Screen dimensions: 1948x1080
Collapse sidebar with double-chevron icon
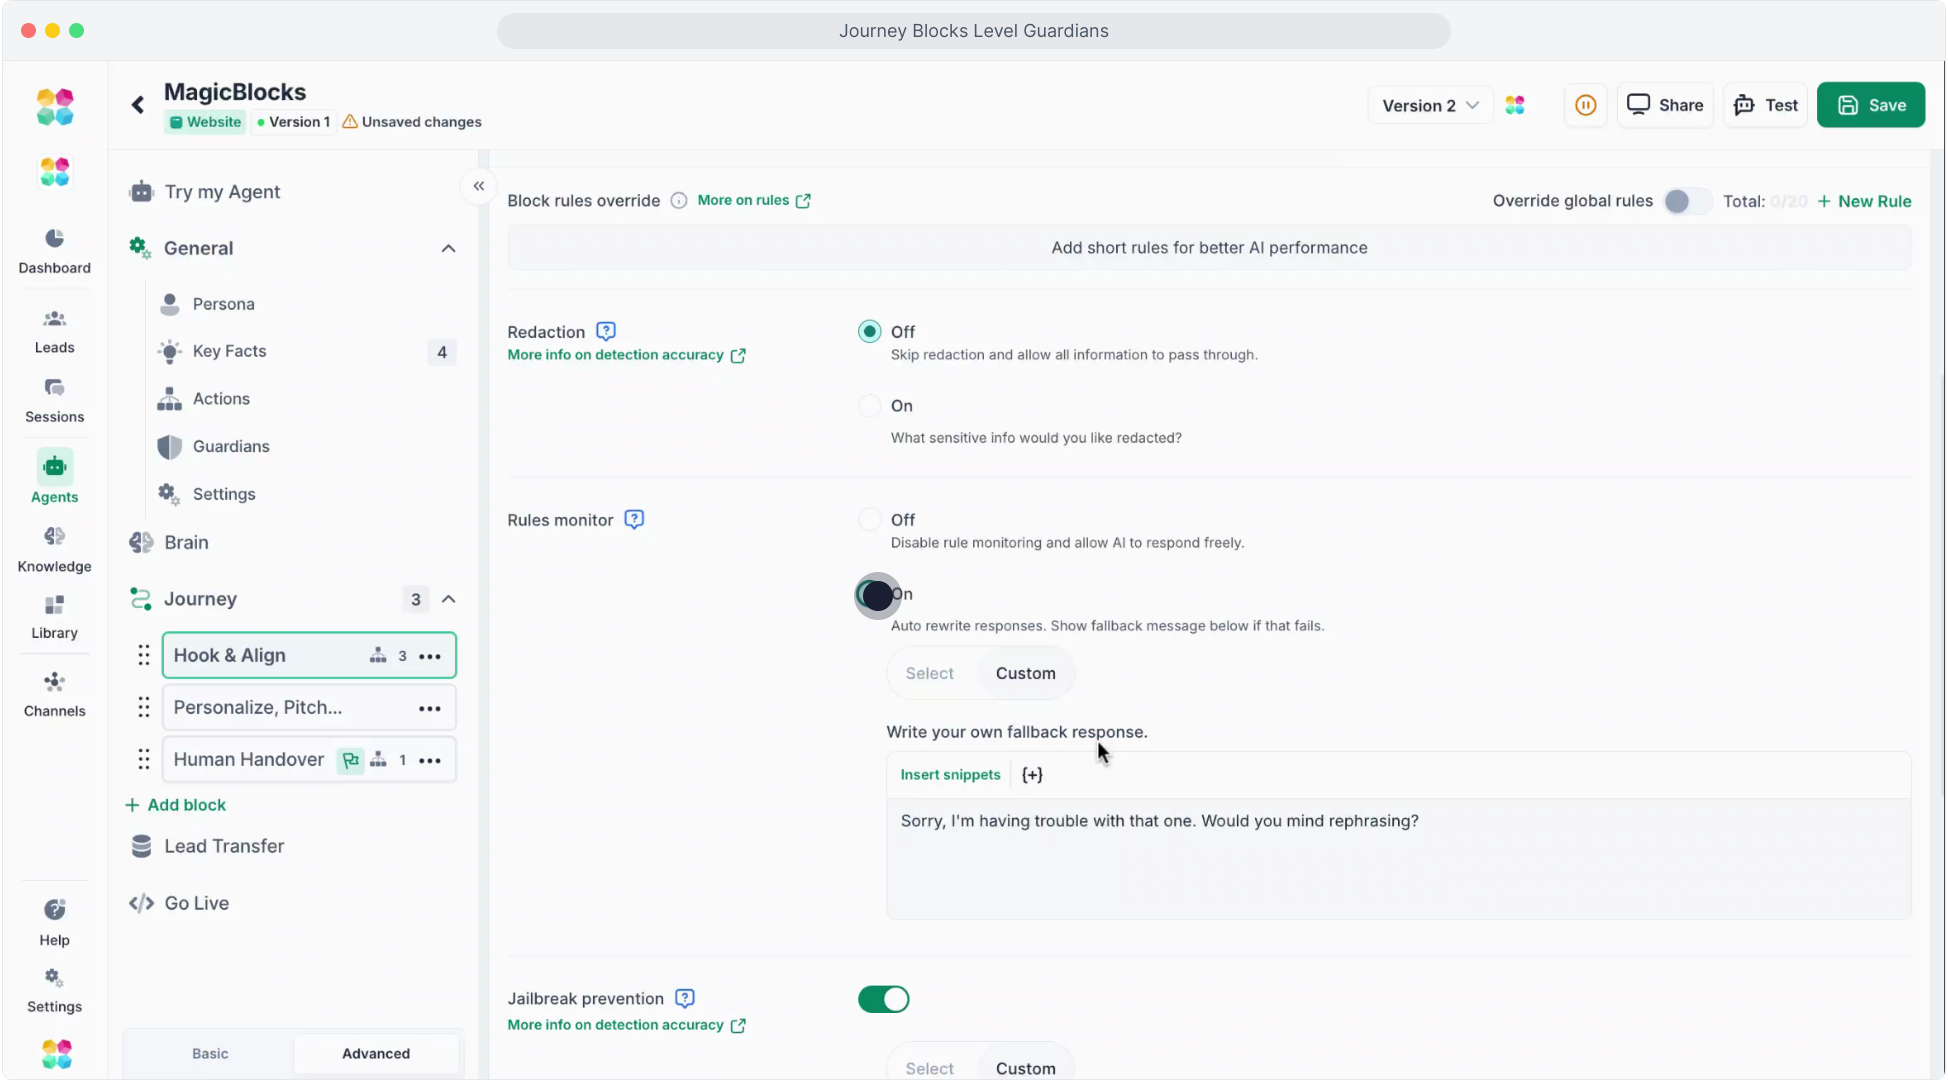pyautogui.click(x=479, y=186)
